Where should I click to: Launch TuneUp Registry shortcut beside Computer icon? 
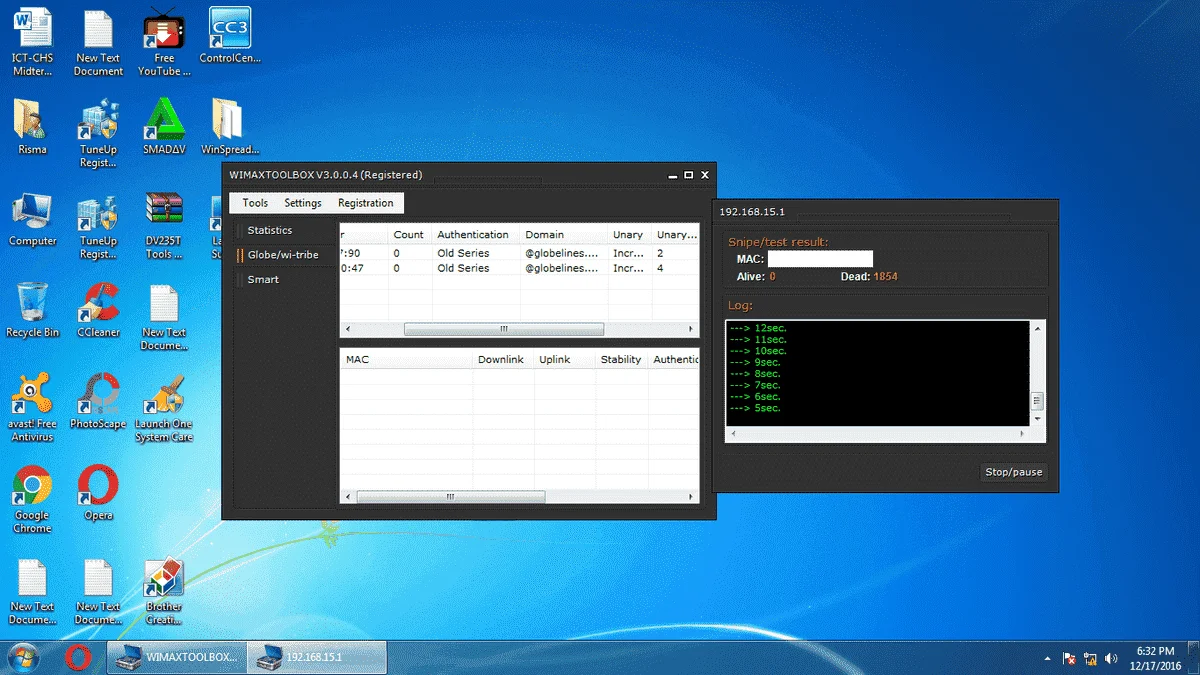pyautogui.click(x=98, y=225)
